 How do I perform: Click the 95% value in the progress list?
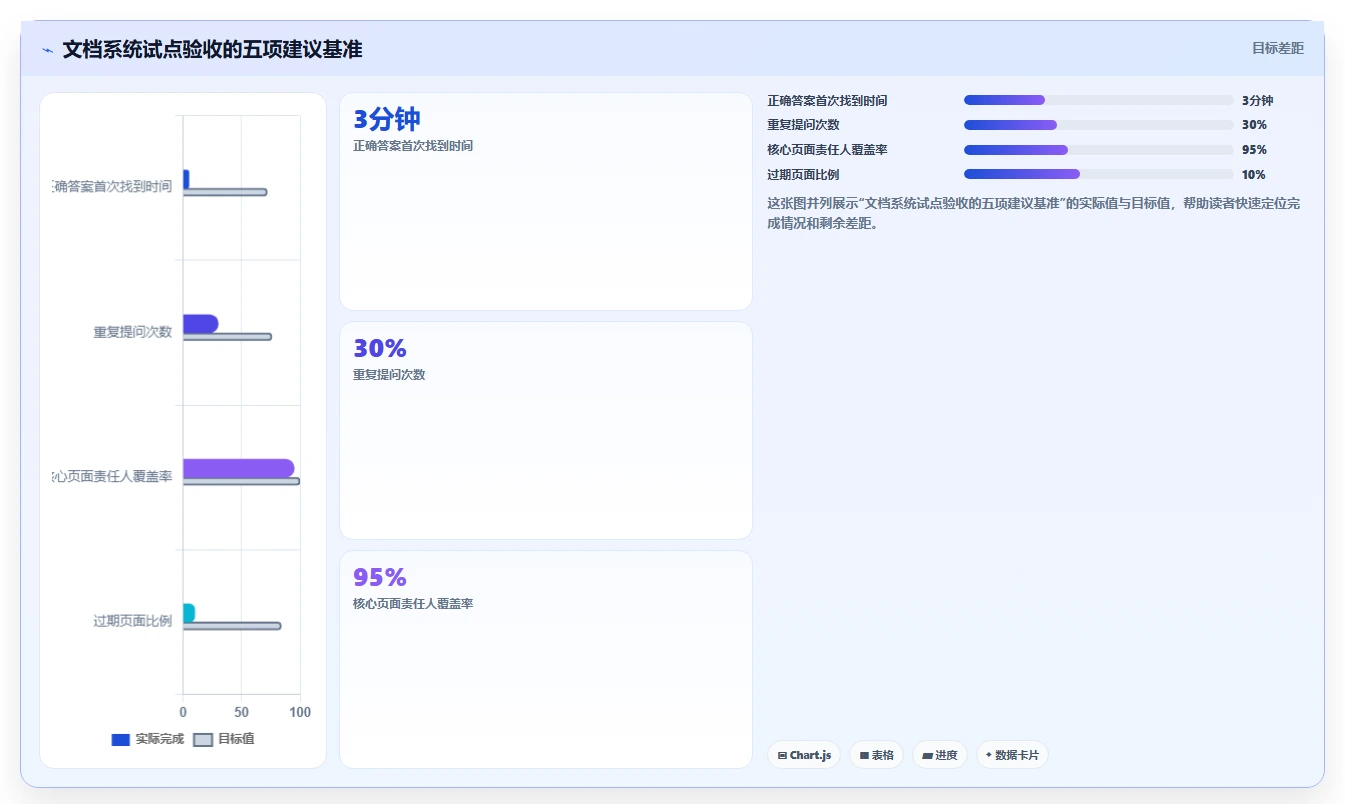(1254, 150)
